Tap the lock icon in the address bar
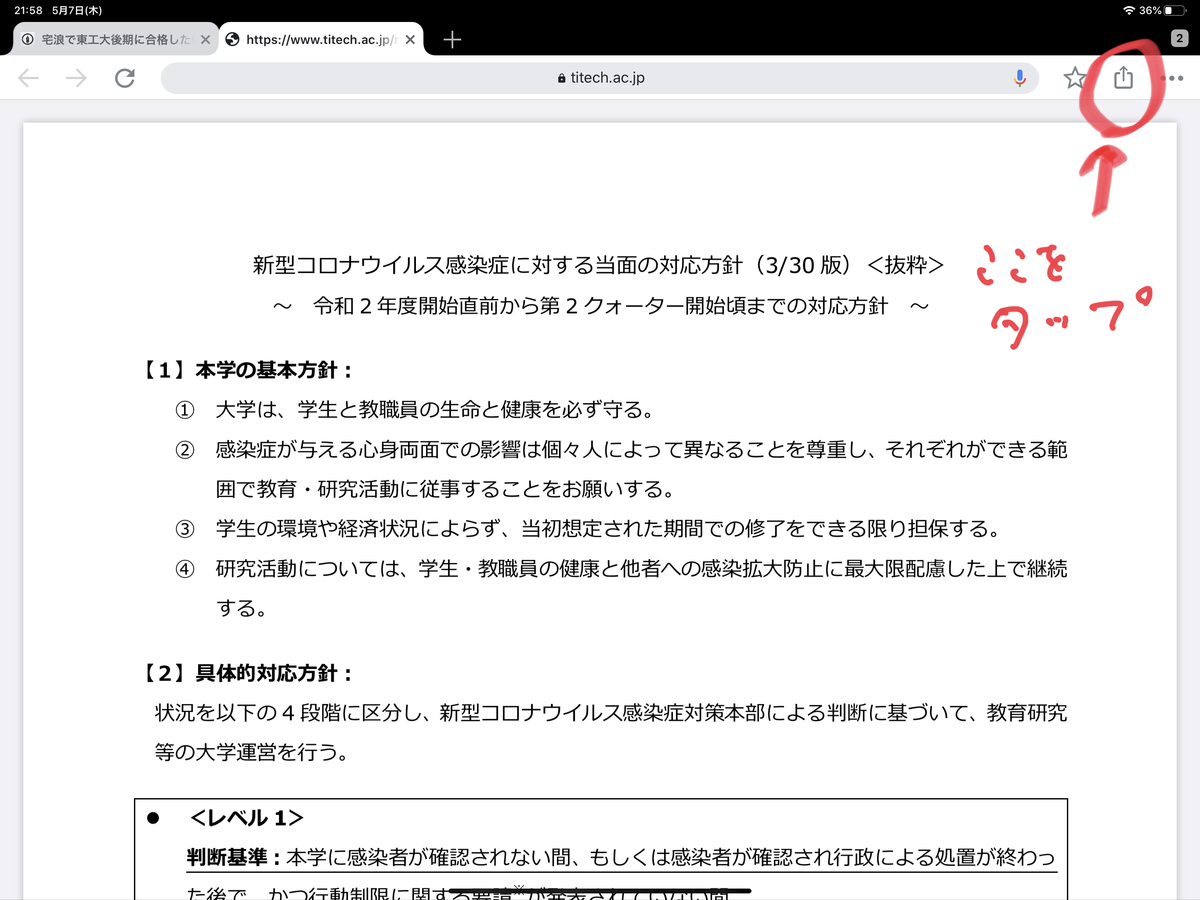This screenshot has width=1200, height=900. [x=562, y=79]
